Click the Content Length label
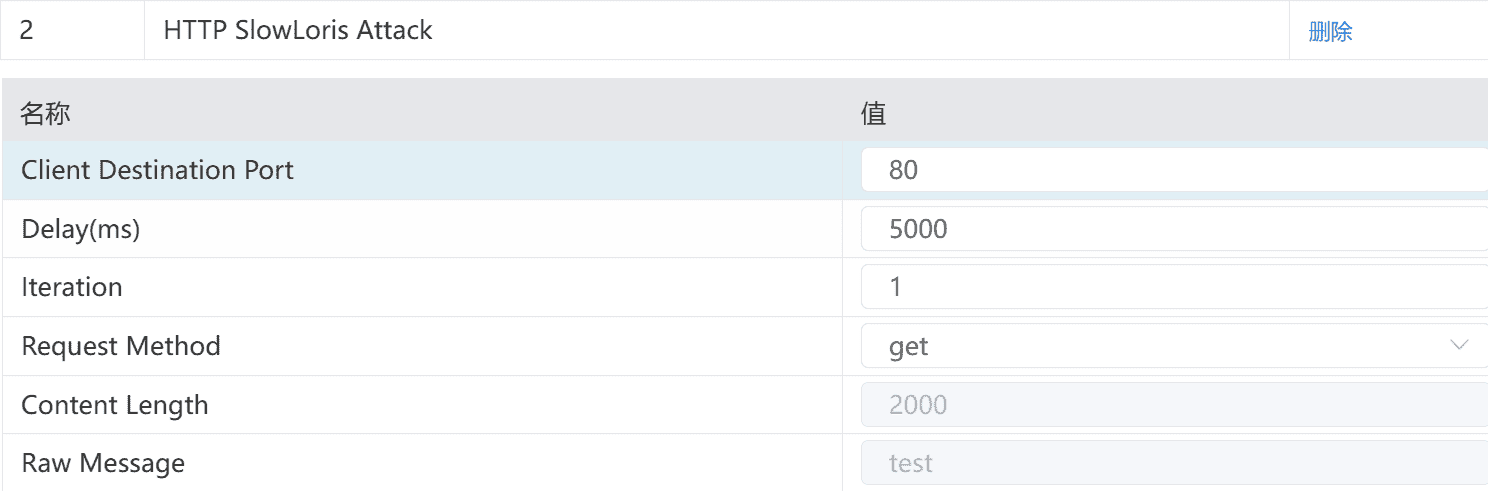This screenshot has height=491, width=1488. click(x=115, y=405)
